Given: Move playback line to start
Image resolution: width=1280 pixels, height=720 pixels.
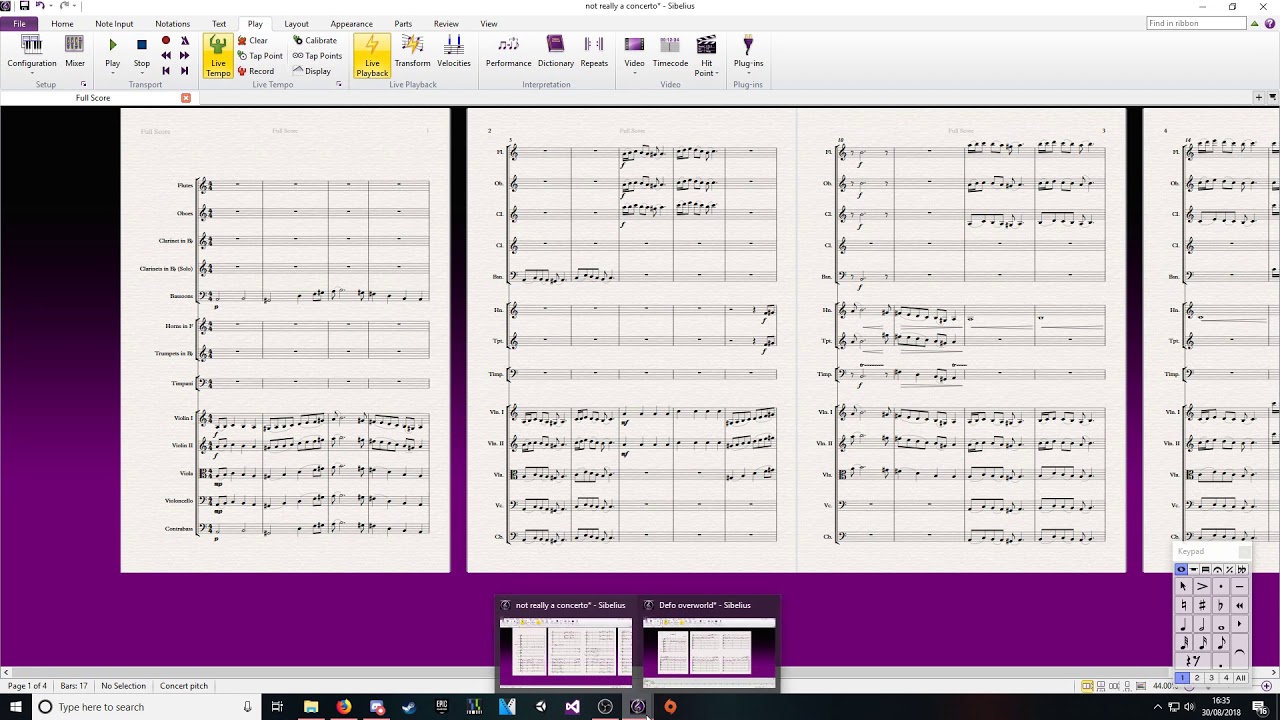Looking at the screenshot, I should (166, 71).
